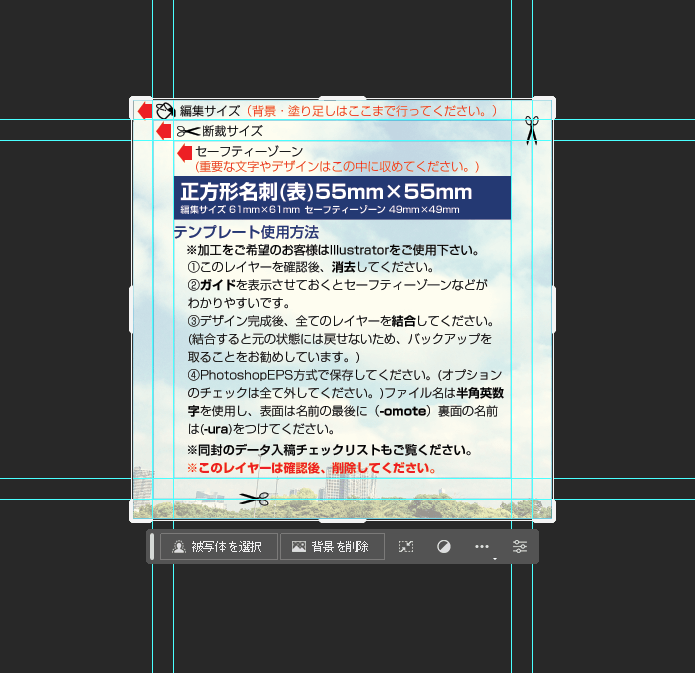The height and width of the screenshot is (673, 695).
Task: Click the line 同封のデータ入稿チェックリストもご覧ください
Action: coord(330,450)
